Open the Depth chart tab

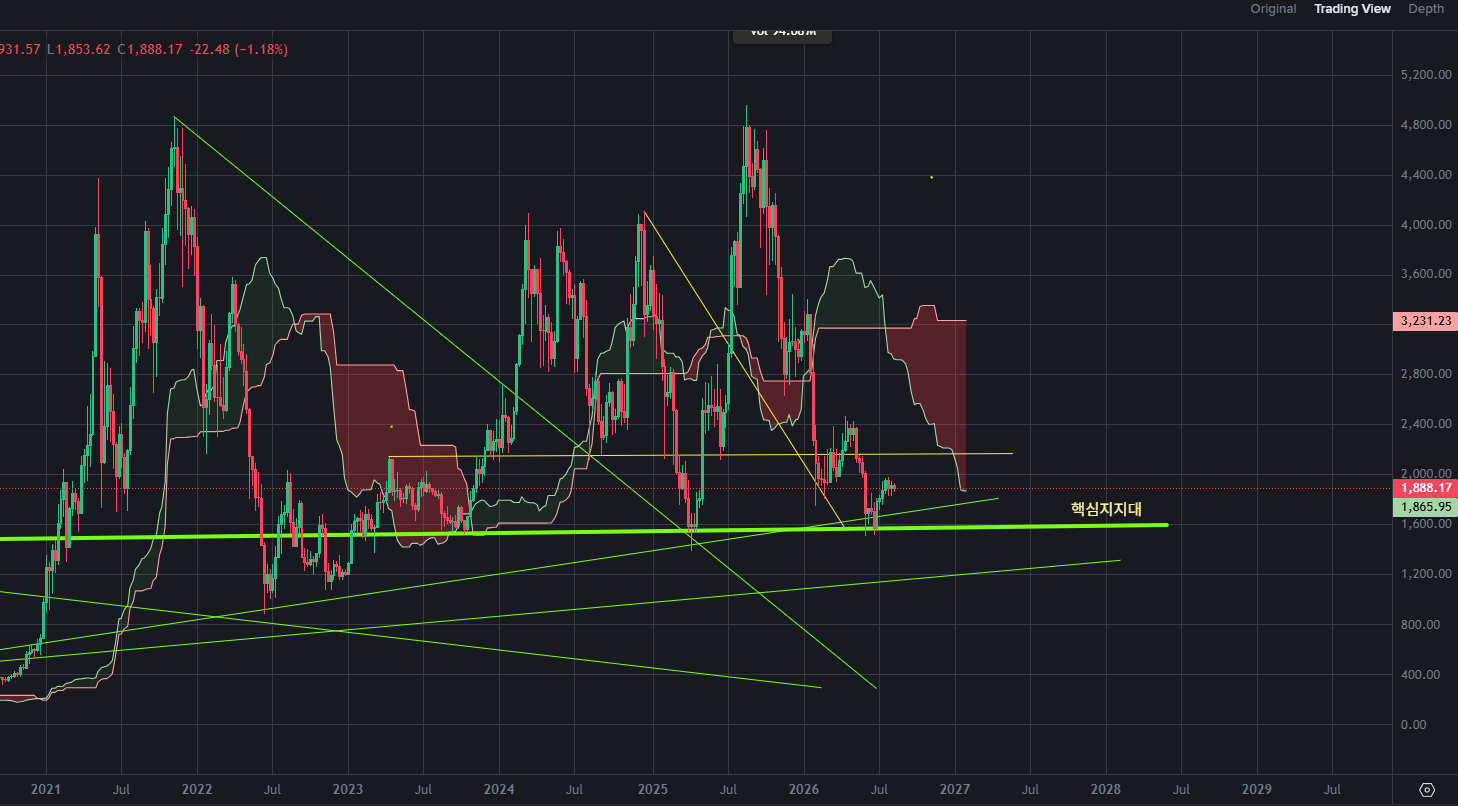(1426, 9)
